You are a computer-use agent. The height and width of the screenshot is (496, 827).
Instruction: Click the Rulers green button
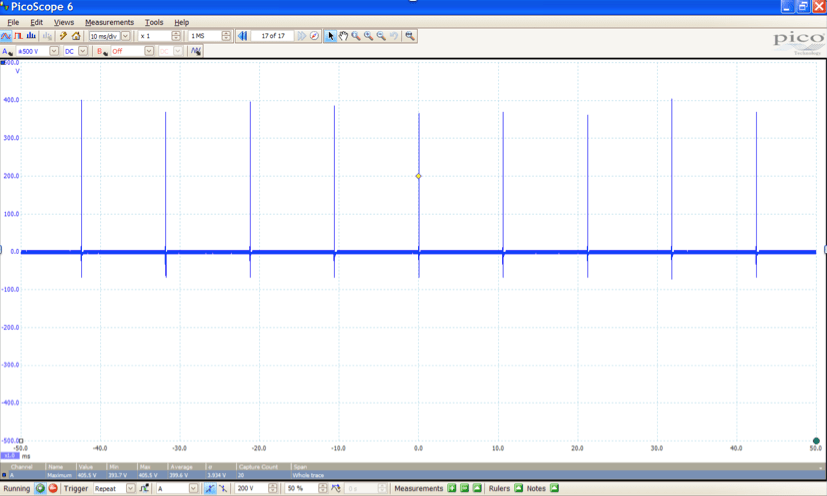click(x=518, y=488)
